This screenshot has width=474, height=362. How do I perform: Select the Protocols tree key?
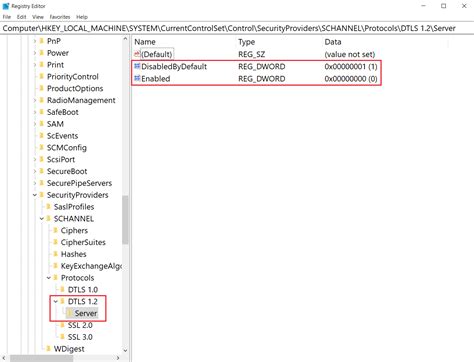tap(77, 278)
